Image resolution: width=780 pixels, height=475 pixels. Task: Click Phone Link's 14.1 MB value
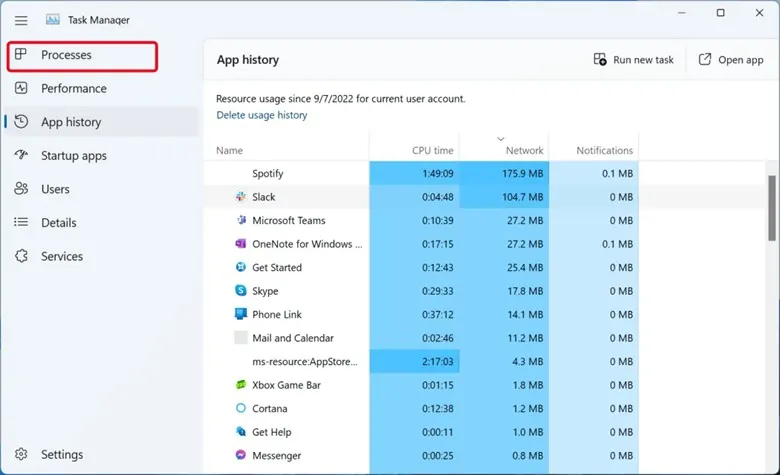click(525, 314)
